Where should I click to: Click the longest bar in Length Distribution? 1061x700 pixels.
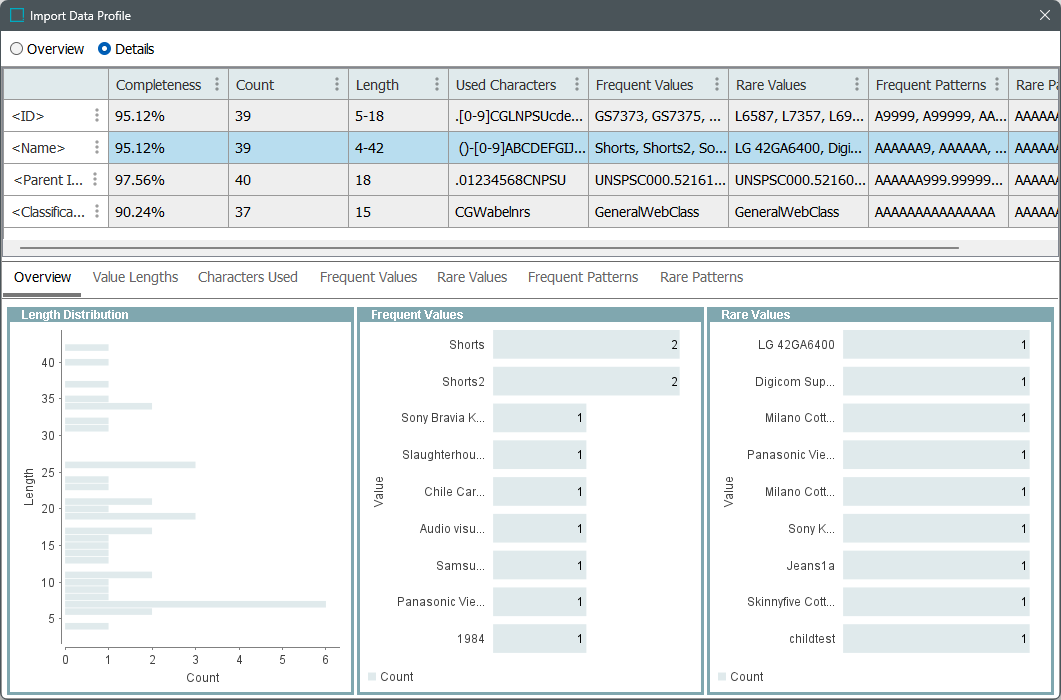click(196, 604)
